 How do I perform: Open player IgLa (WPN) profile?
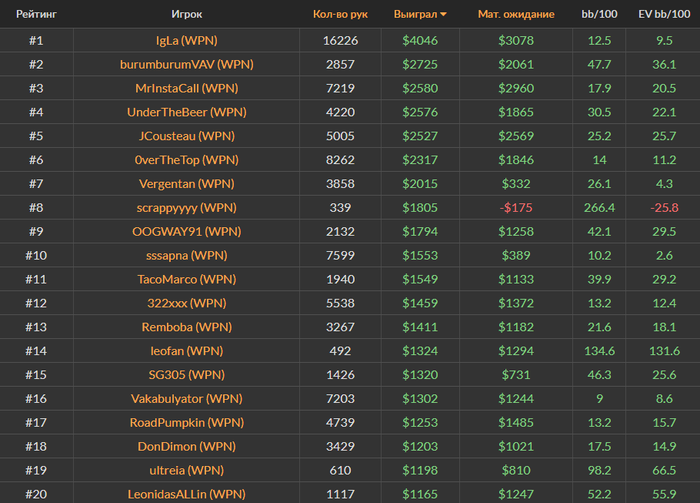[x=180, y=40]
